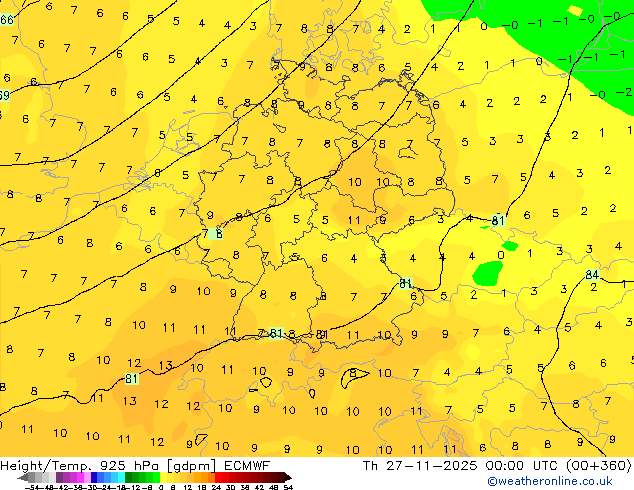The width and height of the screenshot is (634, 490).
Task: Select the dark blue swatch in the legend
Action: coord(94,477)
